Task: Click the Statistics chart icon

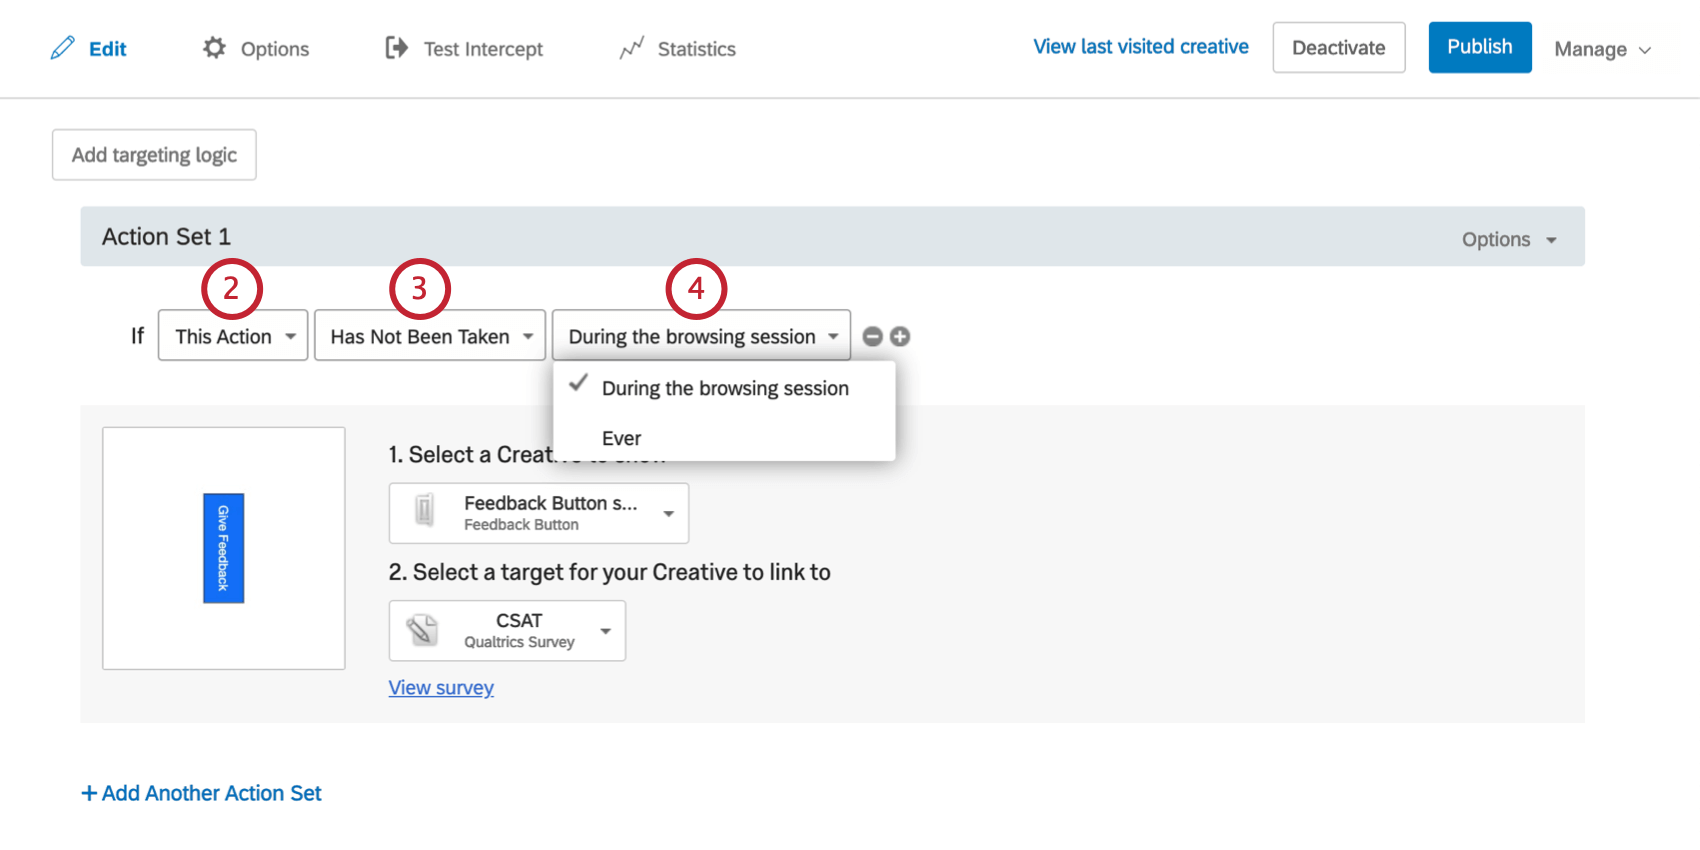Action: [631, 48]
